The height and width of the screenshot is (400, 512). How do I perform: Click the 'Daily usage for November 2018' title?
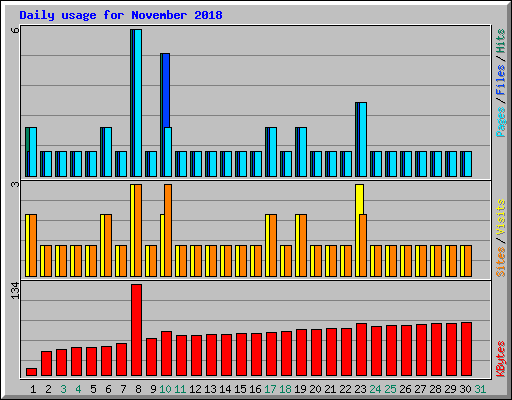[121, 15]
